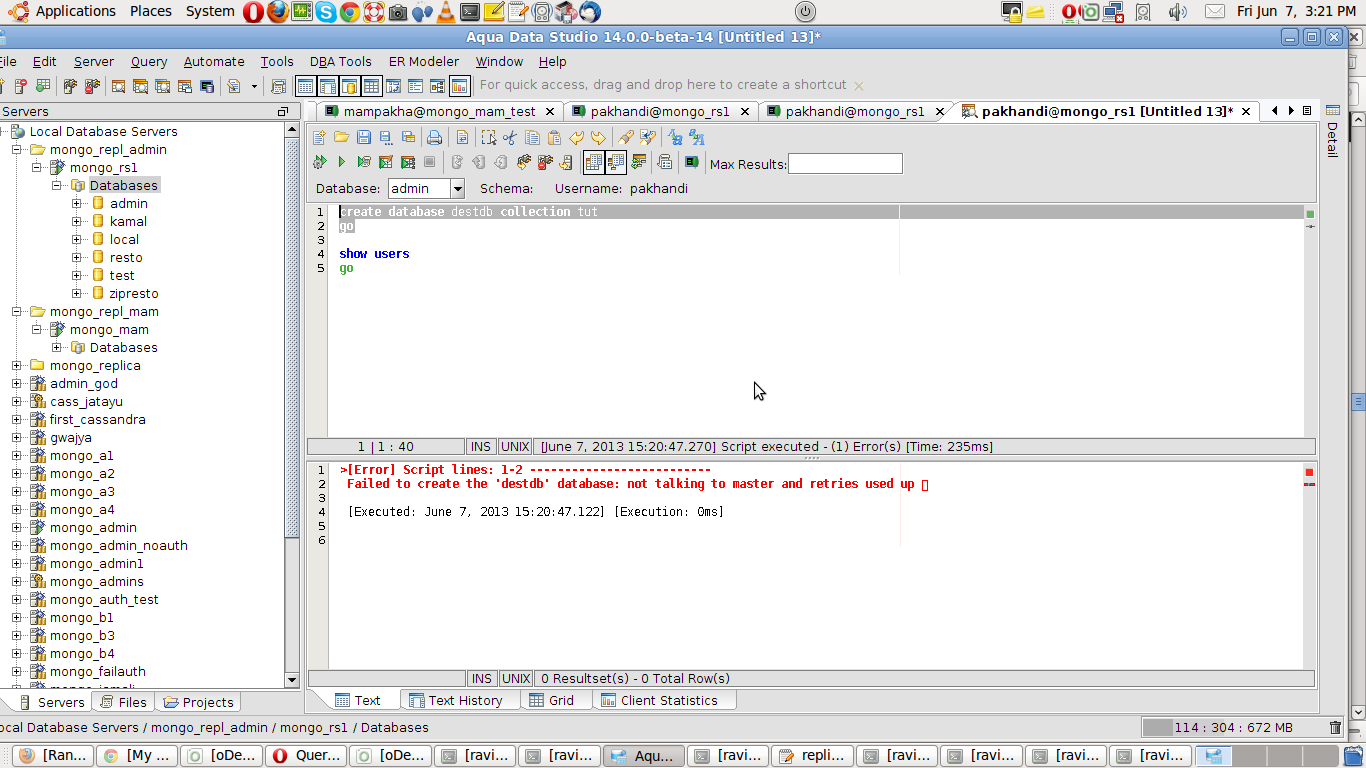Open the Automate menu
The image size is (1366, 768).
[x=214, y=61]
